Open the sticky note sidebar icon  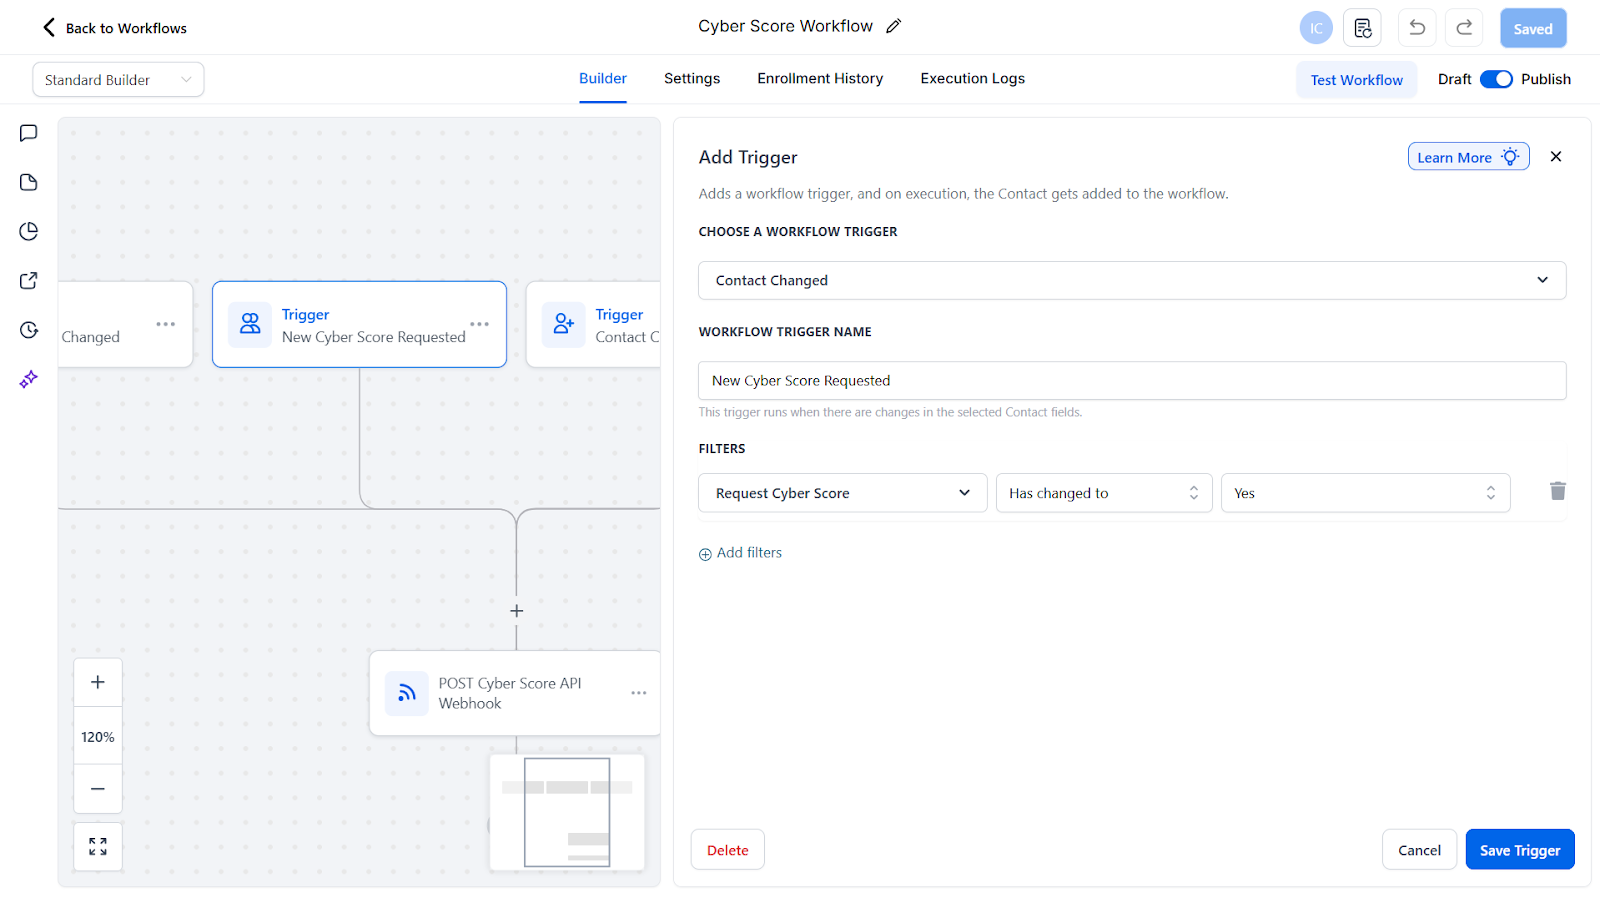(x=29, y=182)
